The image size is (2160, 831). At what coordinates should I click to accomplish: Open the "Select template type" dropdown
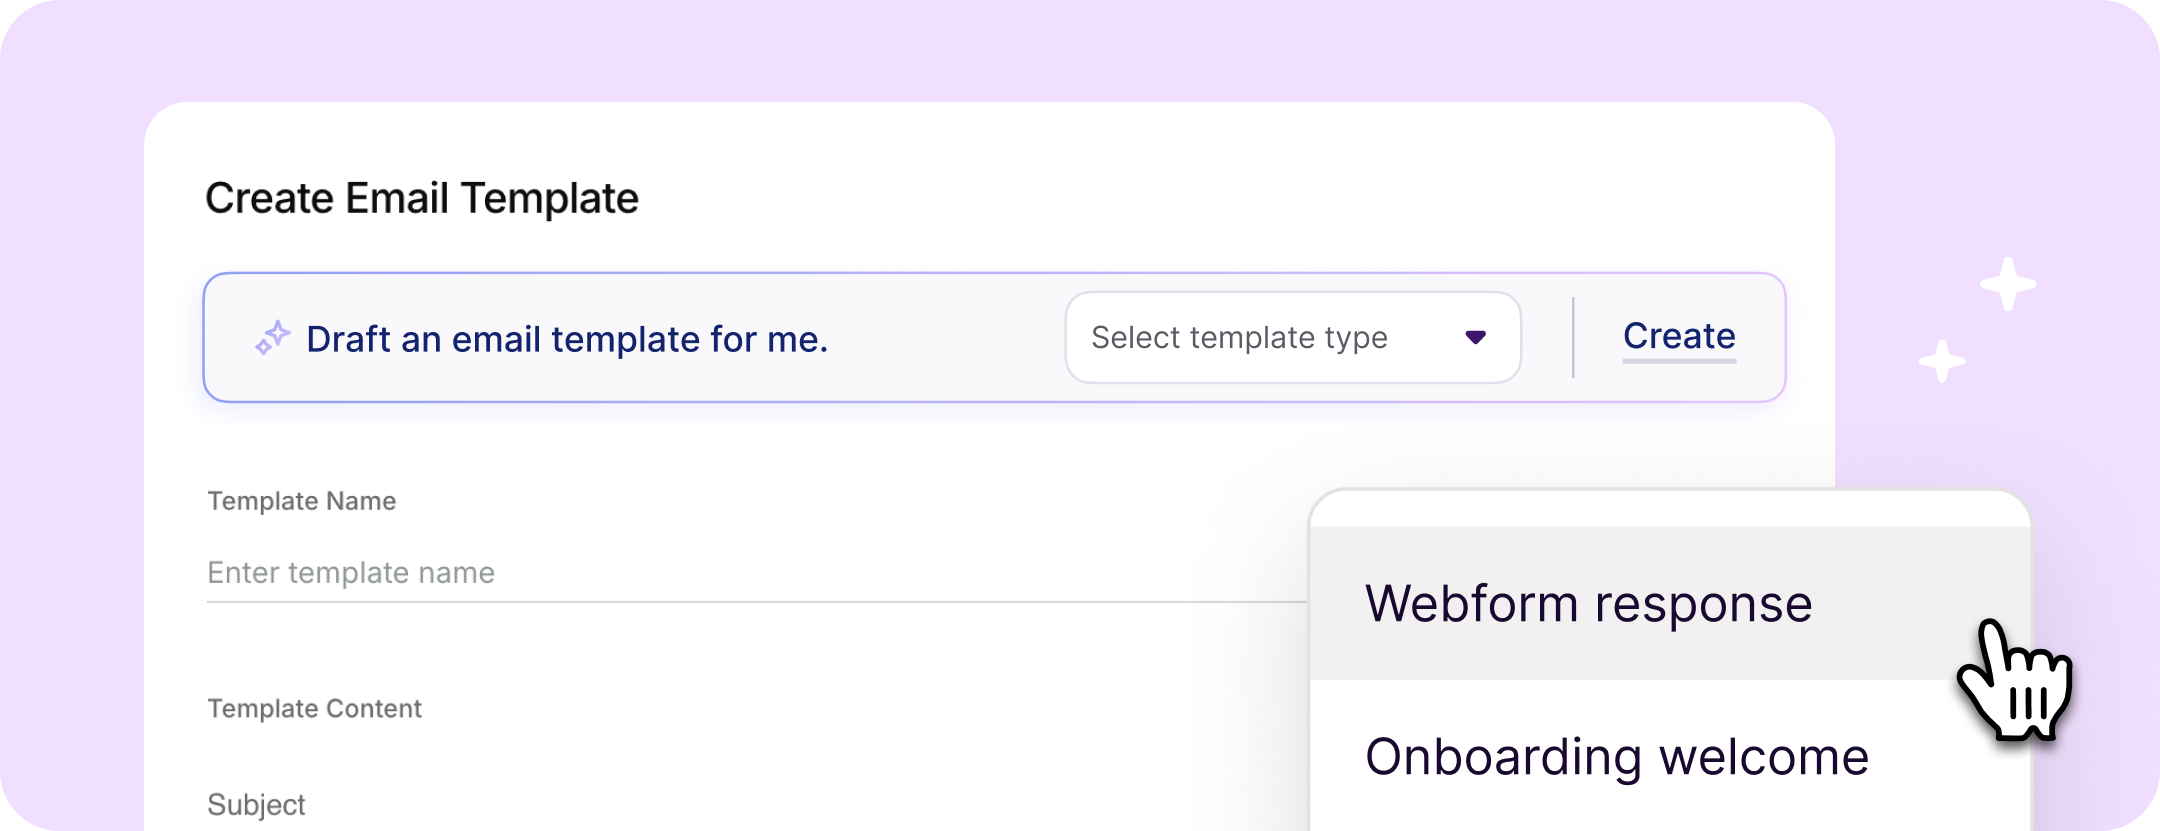tap(1291, 338)
